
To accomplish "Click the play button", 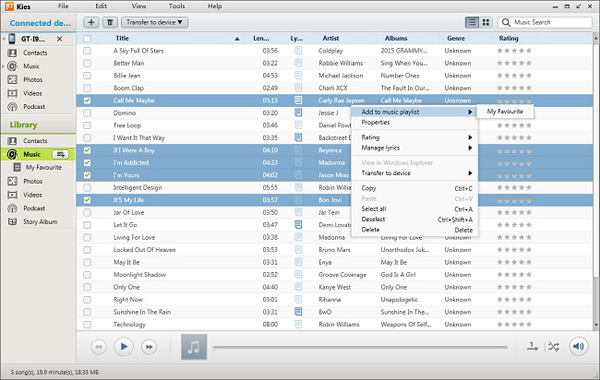I will 124,347.
